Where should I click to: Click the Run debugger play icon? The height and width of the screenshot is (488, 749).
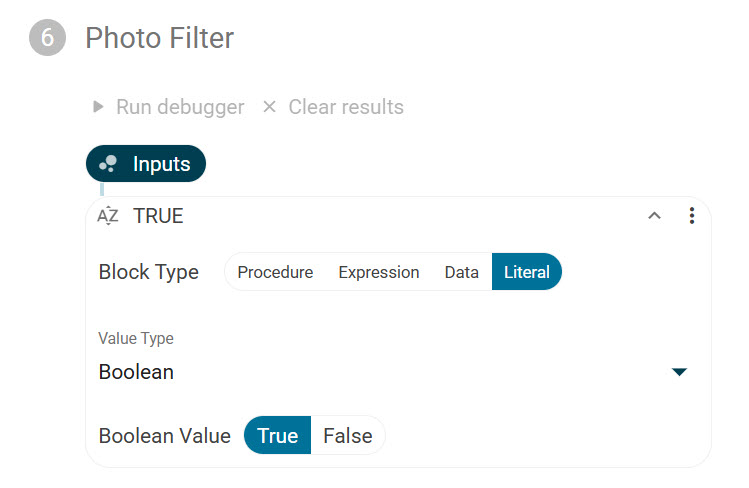click(98, 106)
